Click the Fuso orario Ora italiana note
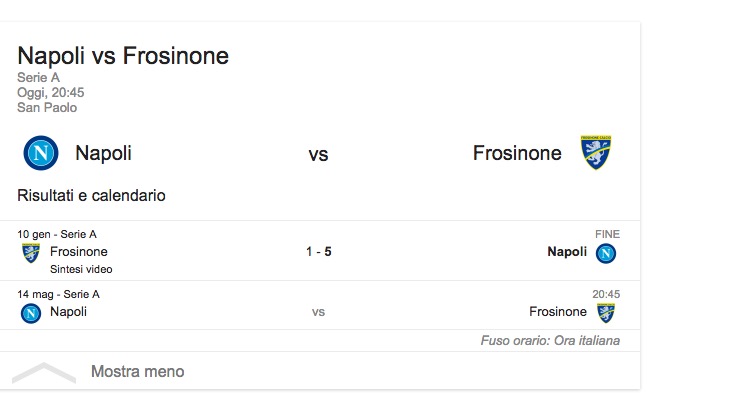 pos(550,340)
